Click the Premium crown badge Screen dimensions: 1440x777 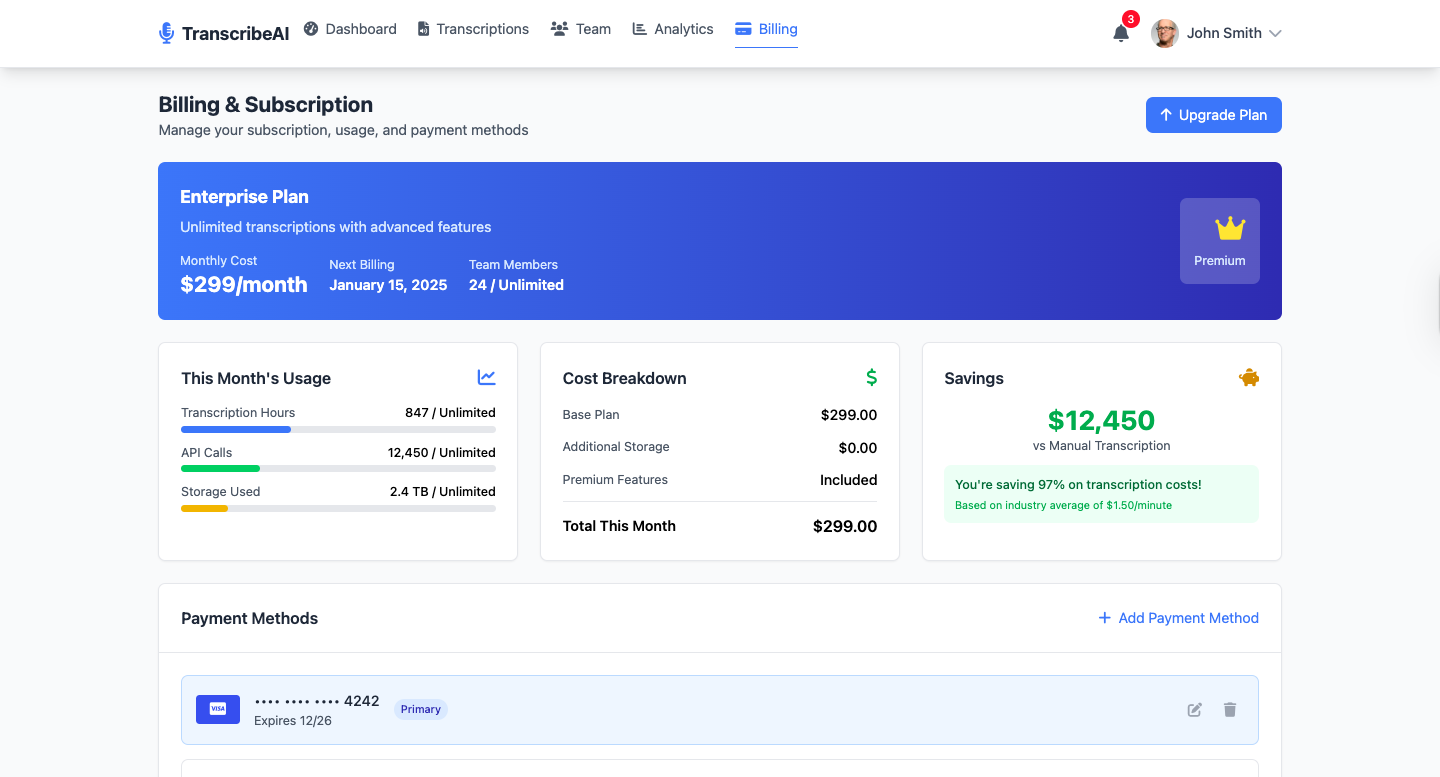(1219, 241)
